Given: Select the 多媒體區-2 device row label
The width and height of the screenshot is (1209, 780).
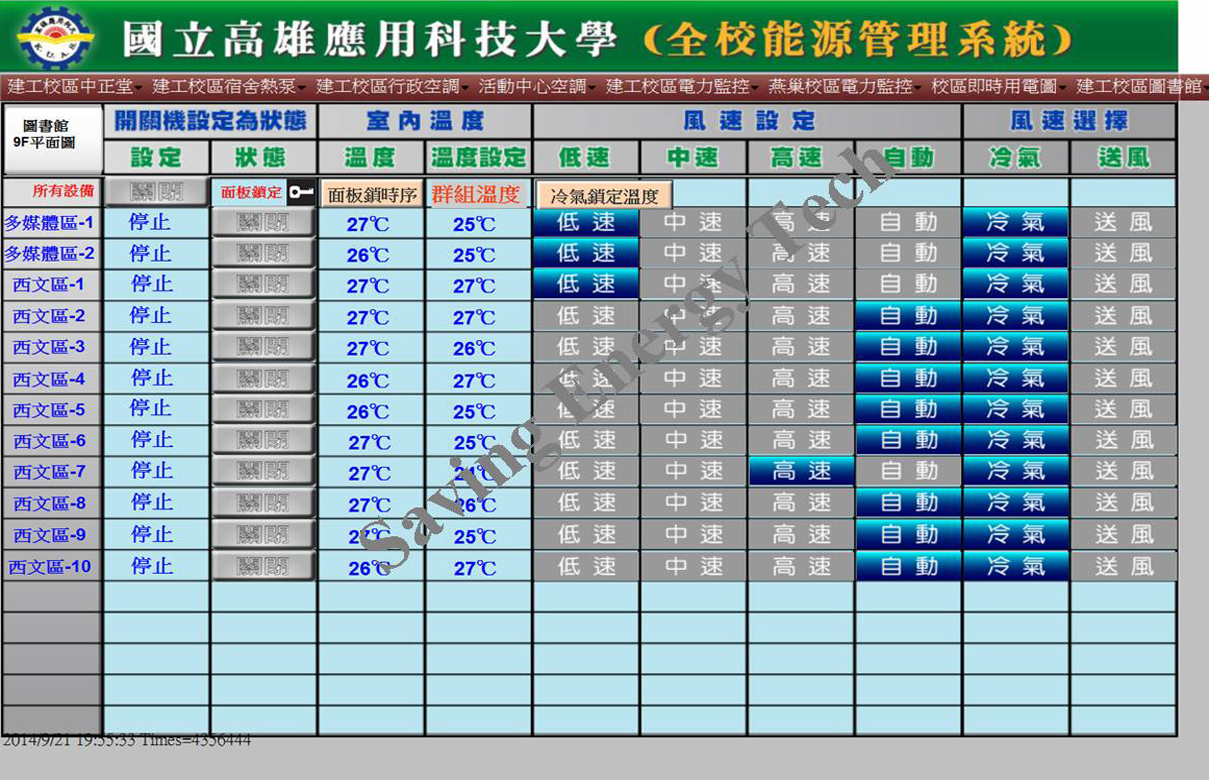Looking at the screenshot, I should [x=50, y=254].
